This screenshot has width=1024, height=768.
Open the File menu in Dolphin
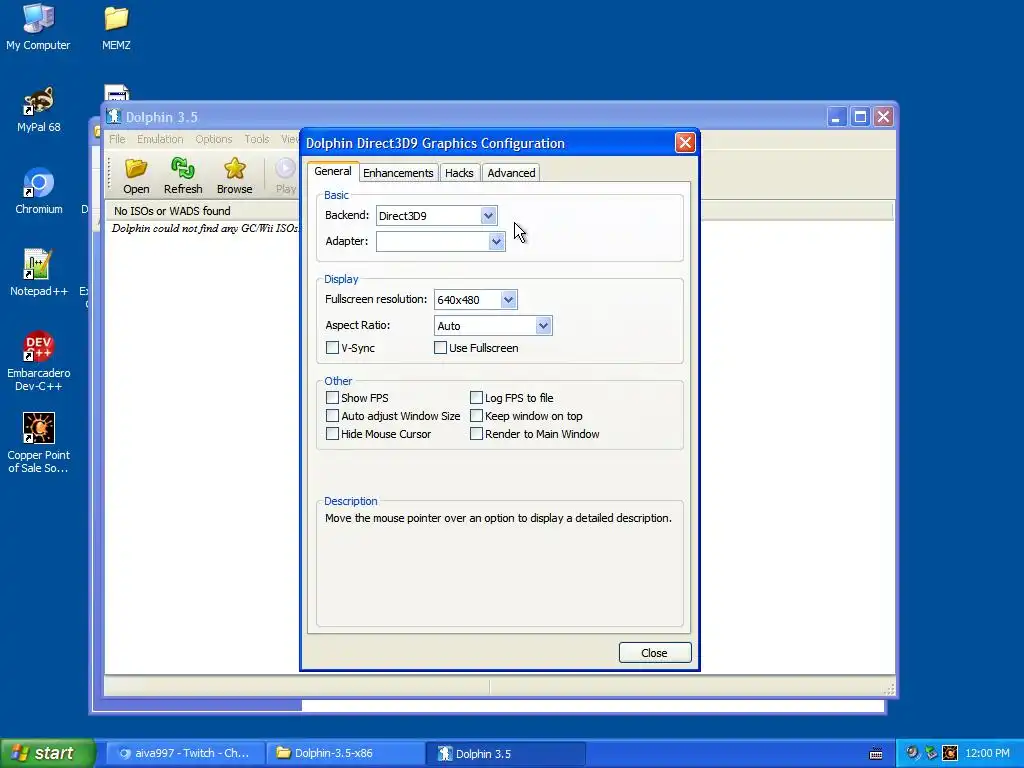click(x=117, y=139)
